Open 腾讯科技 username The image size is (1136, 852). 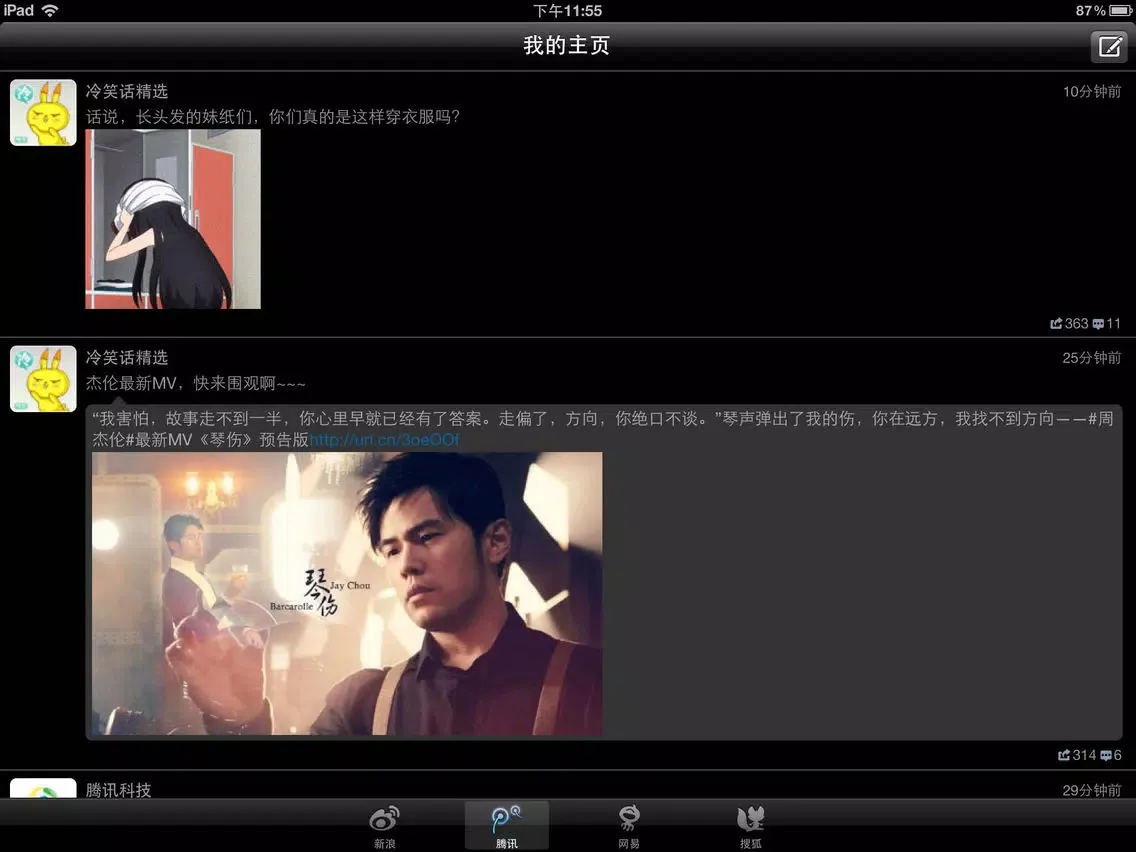[x=118, y=790]
